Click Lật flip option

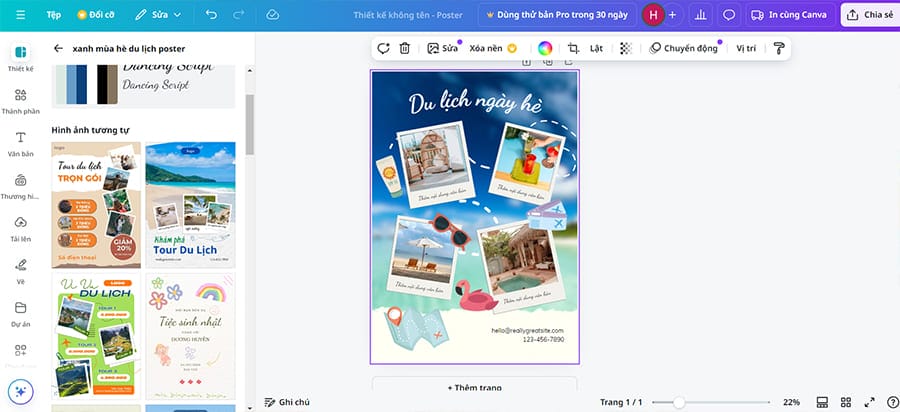tap(596, 49)
